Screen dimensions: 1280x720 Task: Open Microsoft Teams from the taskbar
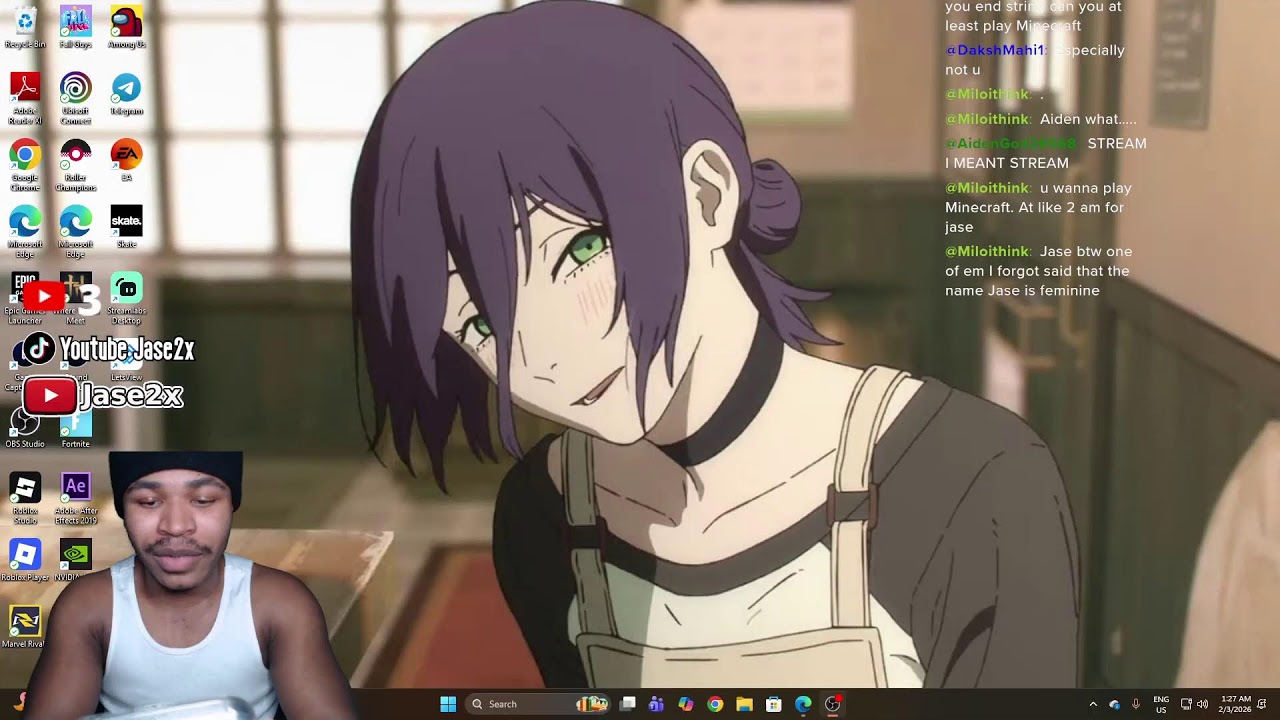tap(656, 704)
